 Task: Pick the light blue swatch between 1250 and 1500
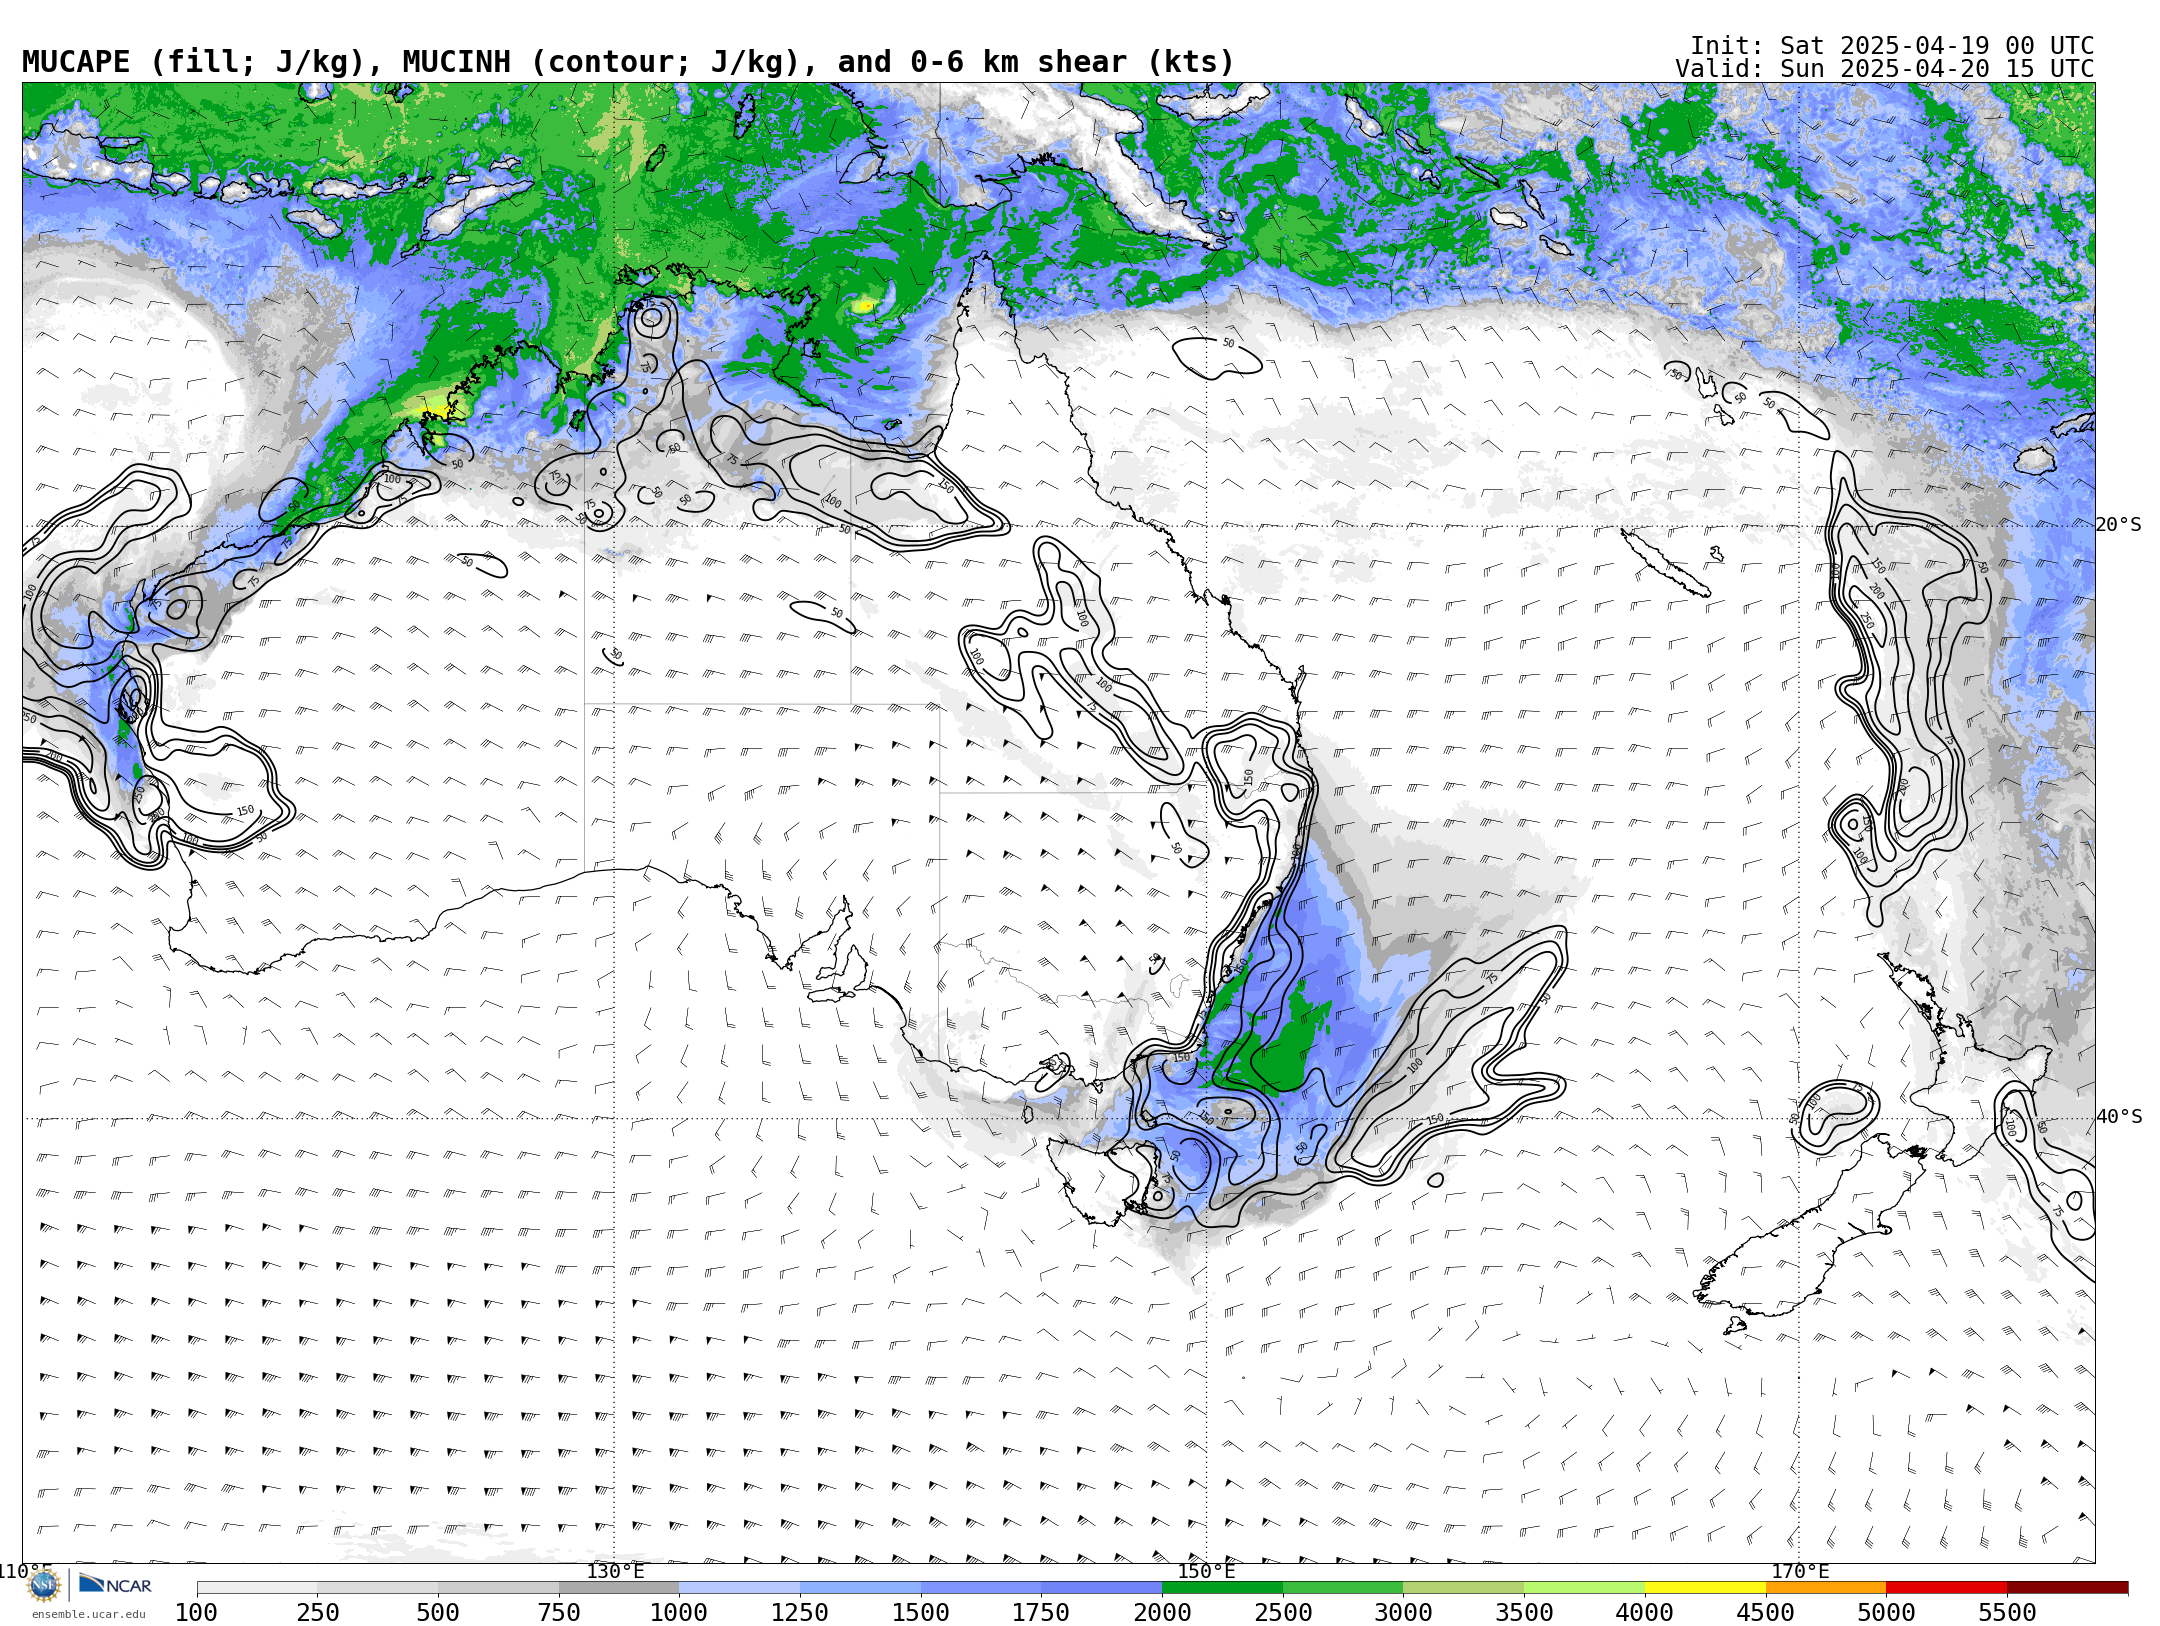[860, 1587]
